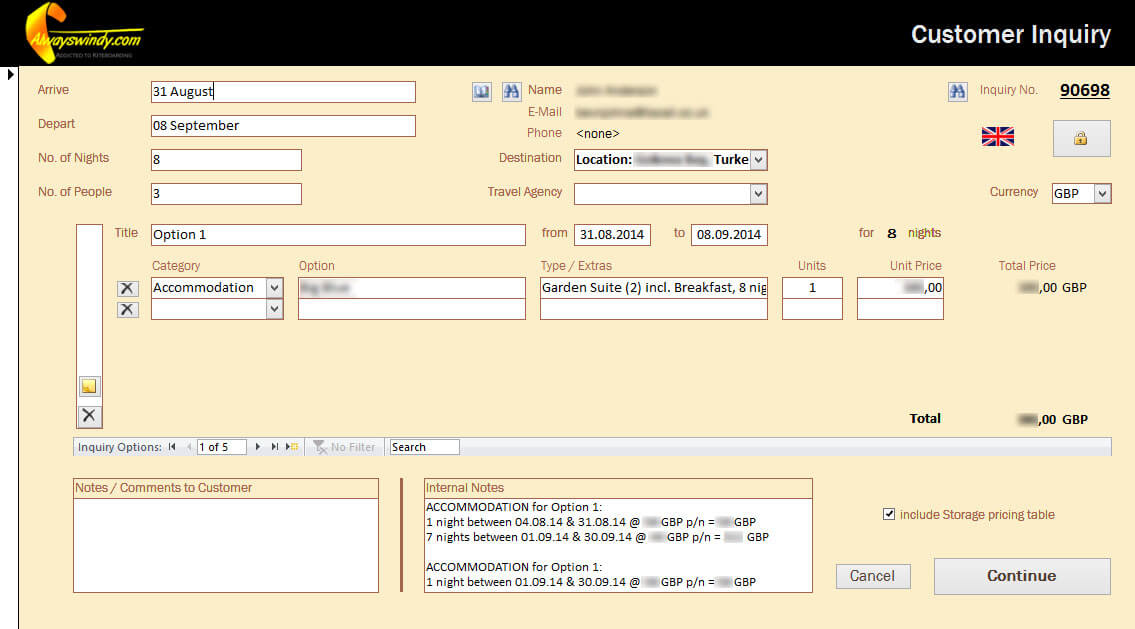Click the binoculars icon beside Inquiry No.
Viewport: 1135px width, 629px height.
tap(957, 92)
